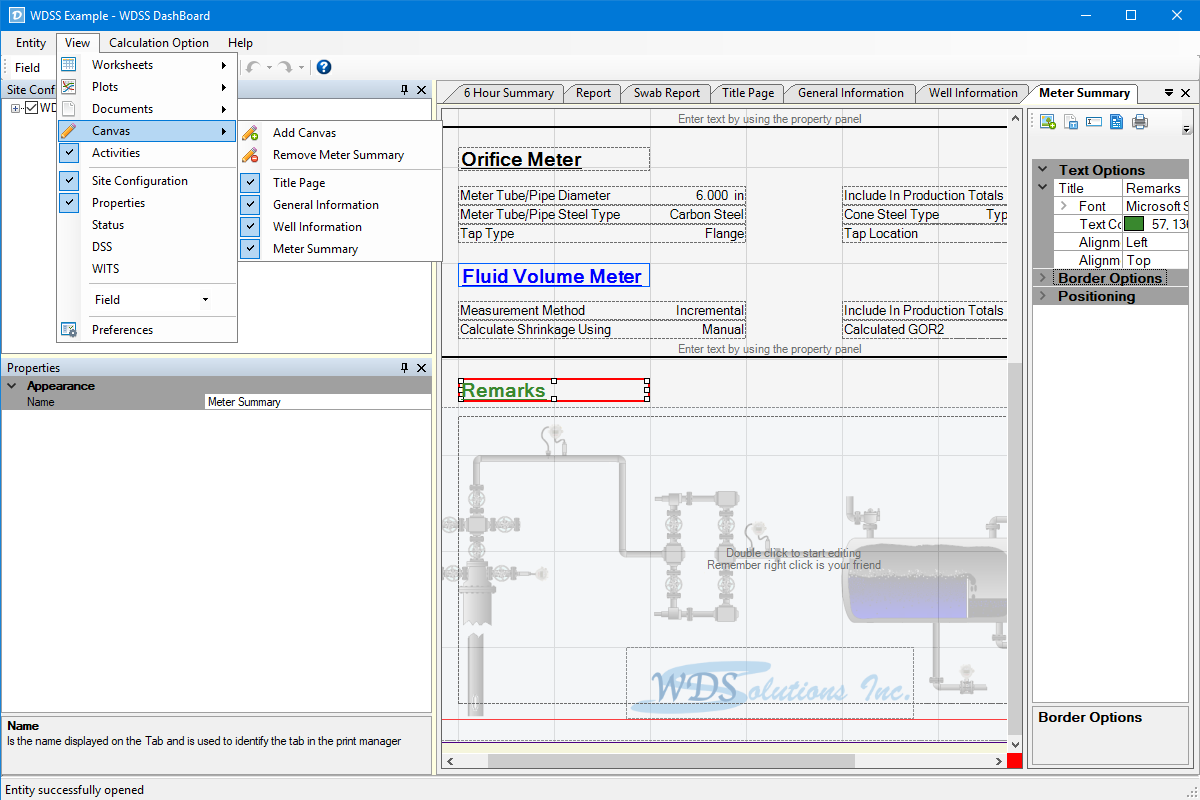The image size is (1200, 800).
Task: Click the Redo arrow in the toolbar
Action: pos(285,67)
